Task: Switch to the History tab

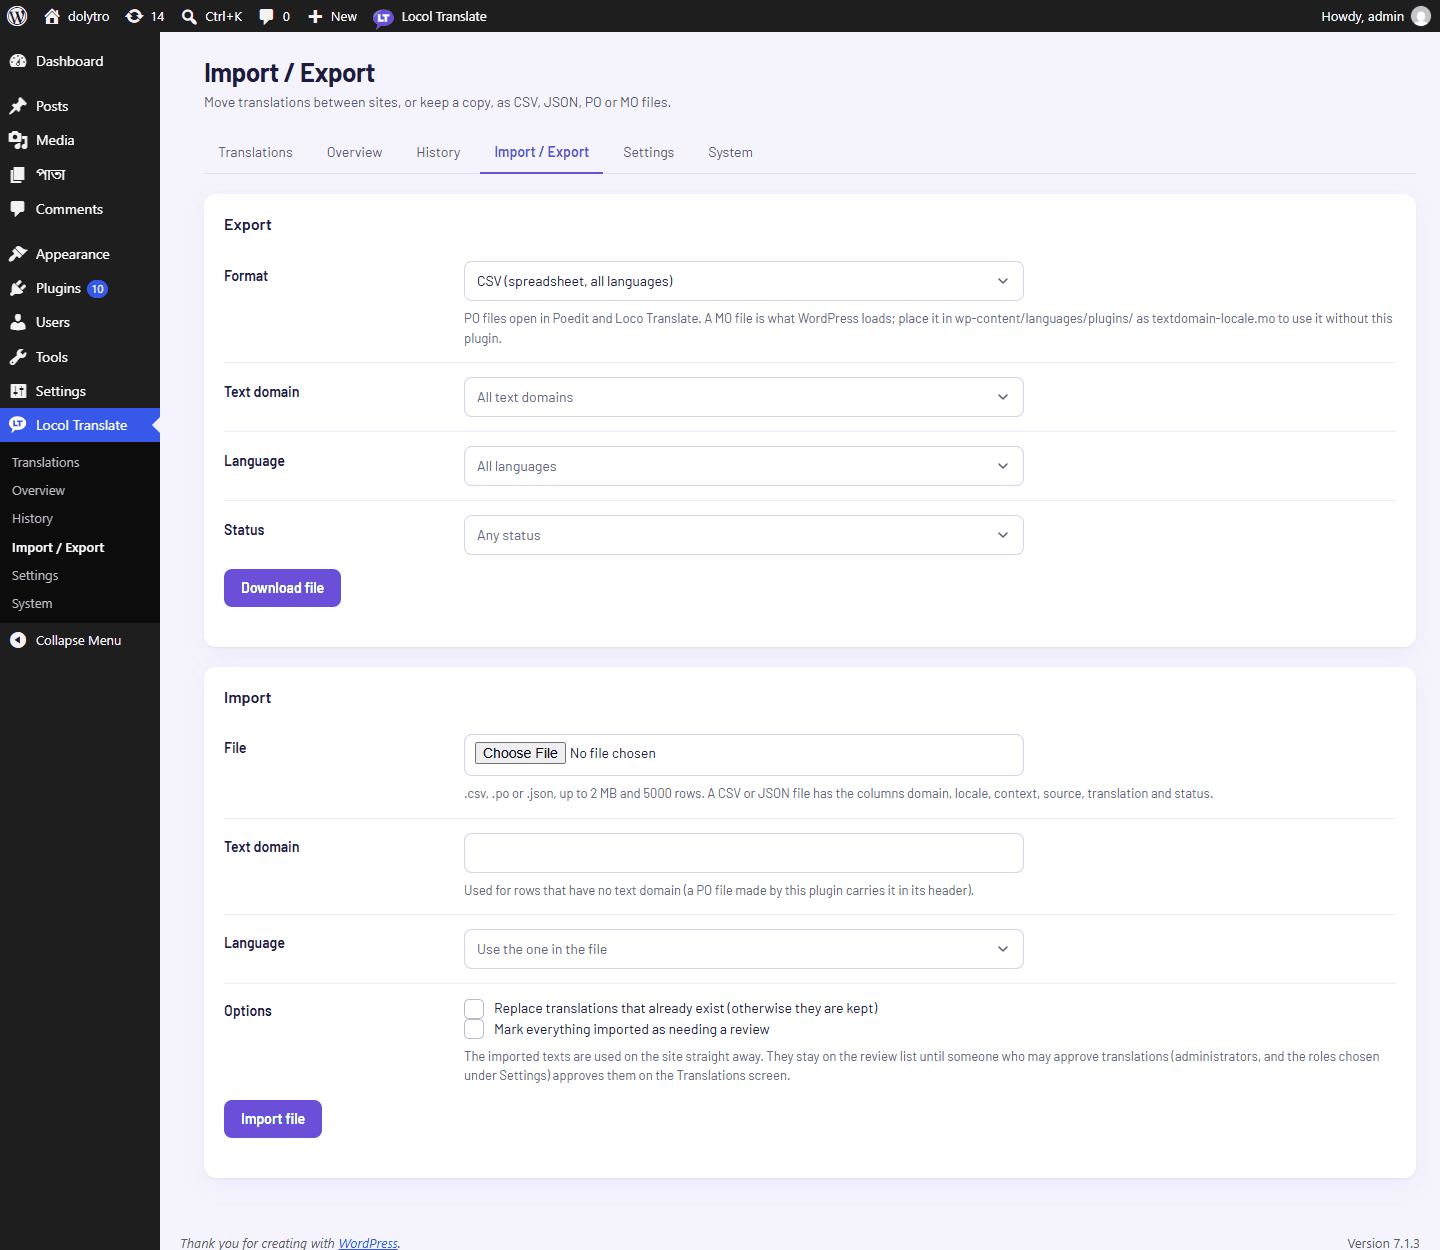Action: click(x=438, y=152)
